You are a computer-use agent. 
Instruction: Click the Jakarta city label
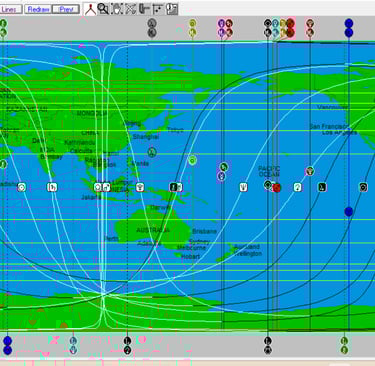91,197
